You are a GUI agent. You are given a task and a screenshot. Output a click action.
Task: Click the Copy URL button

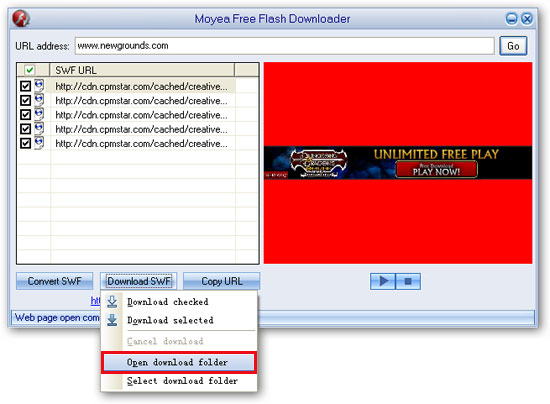tap(221, 281)
